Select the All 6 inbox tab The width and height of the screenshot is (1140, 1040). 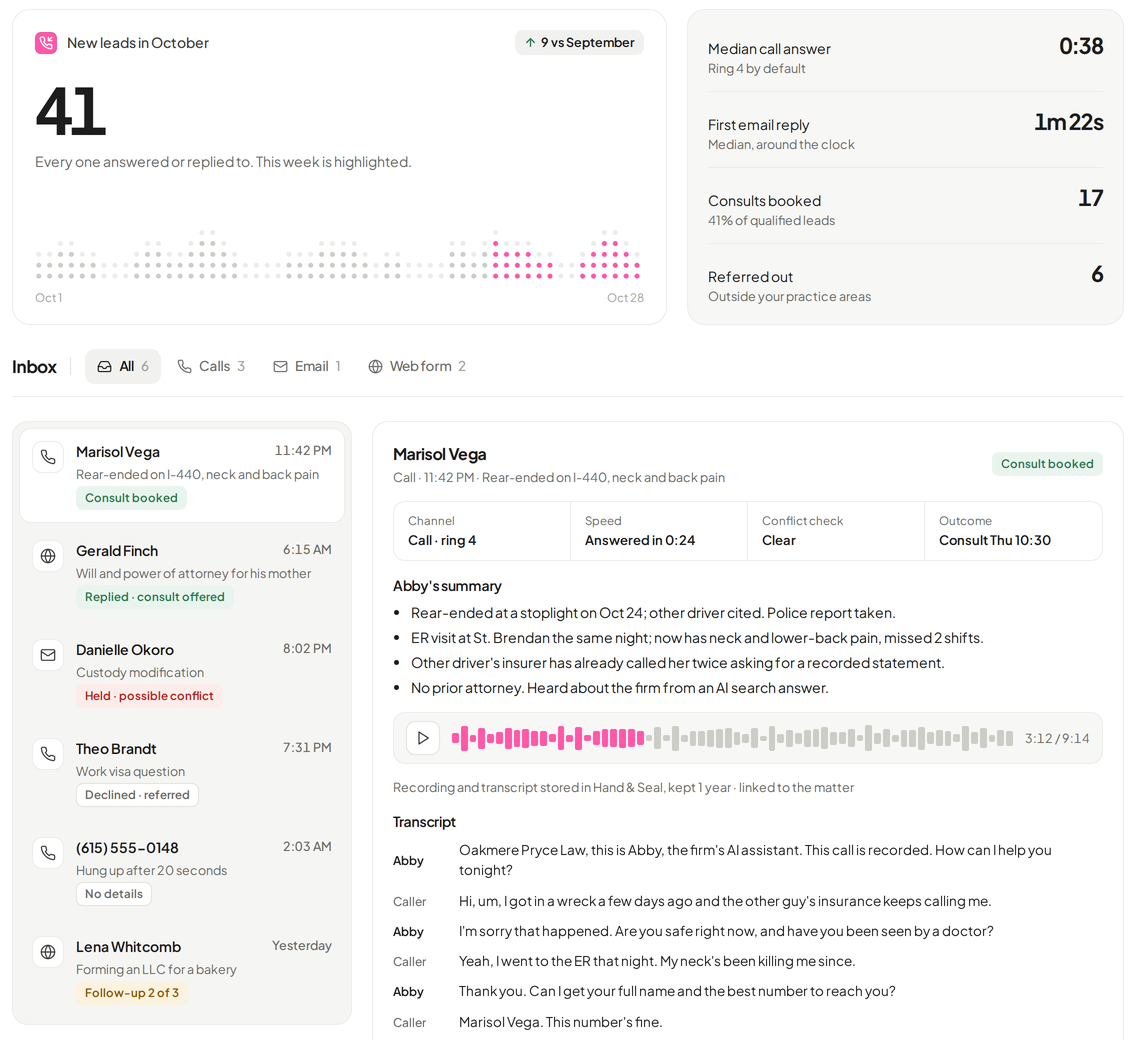click(x=123, y=367)
